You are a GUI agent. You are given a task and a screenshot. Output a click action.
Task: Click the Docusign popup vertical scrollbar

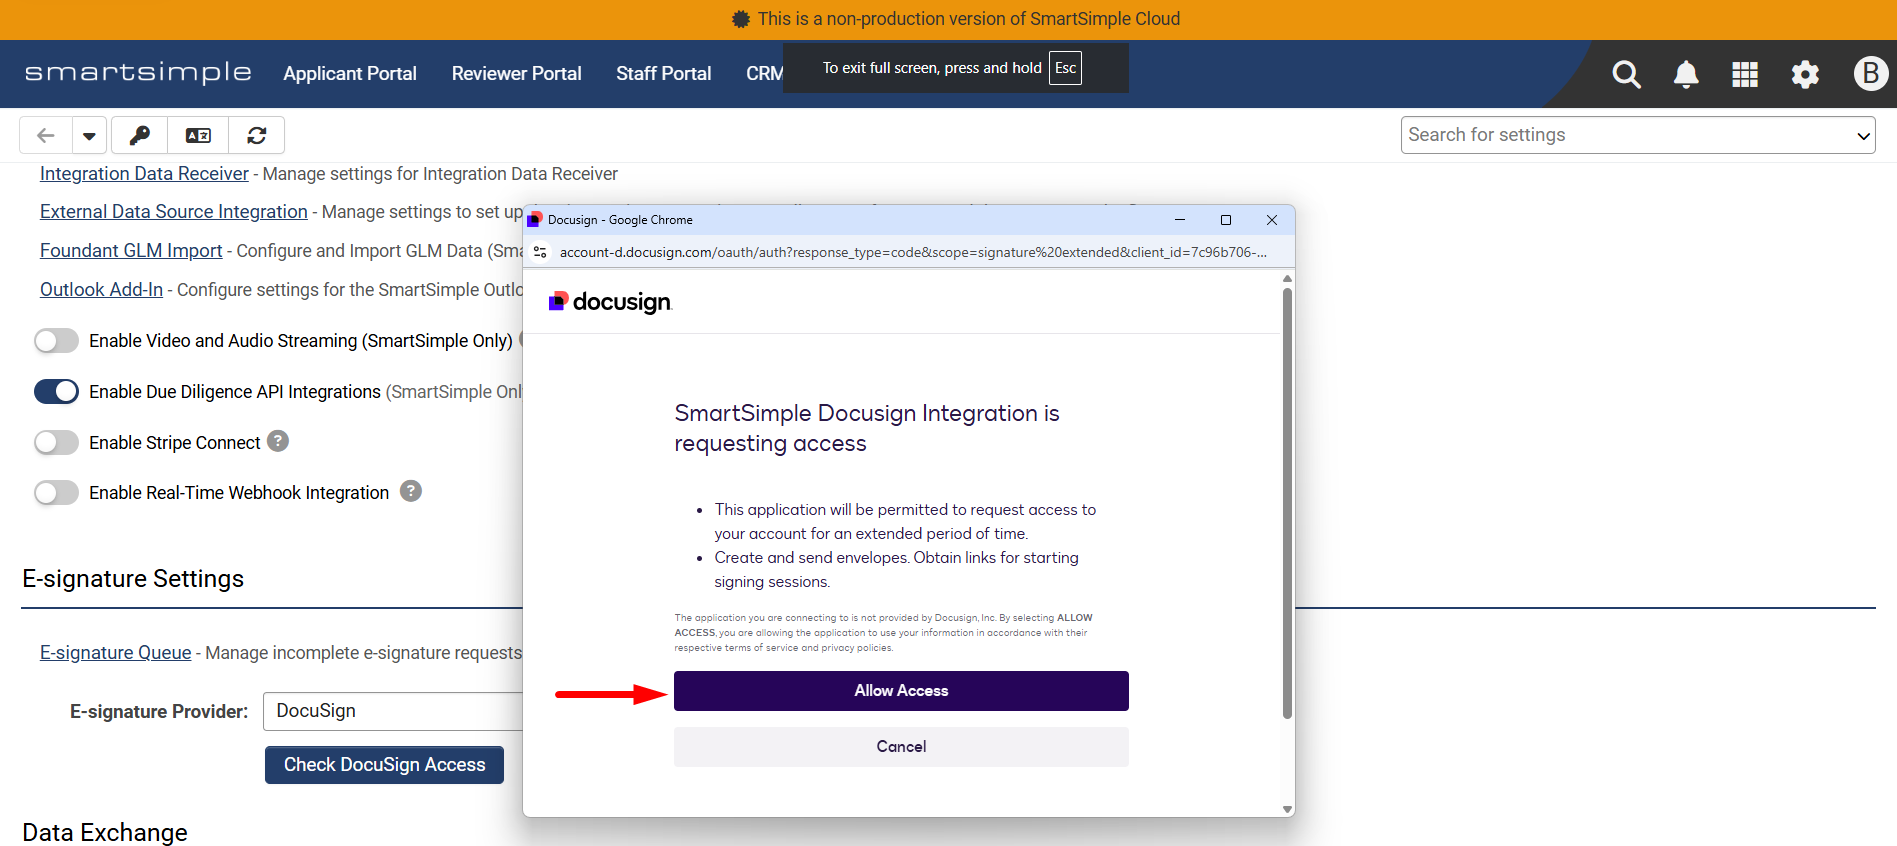[1287, 503]
